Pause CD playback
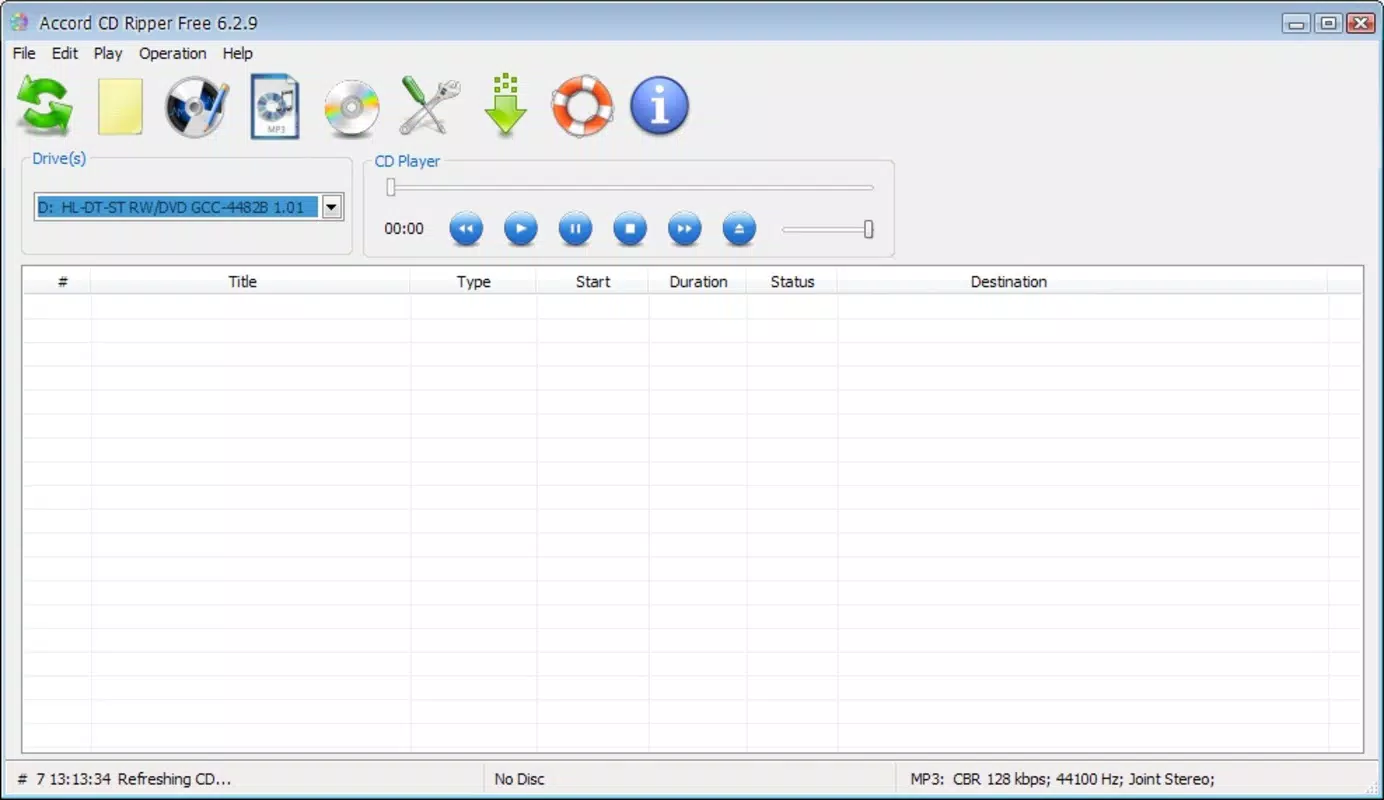 [x=575, y=229]
